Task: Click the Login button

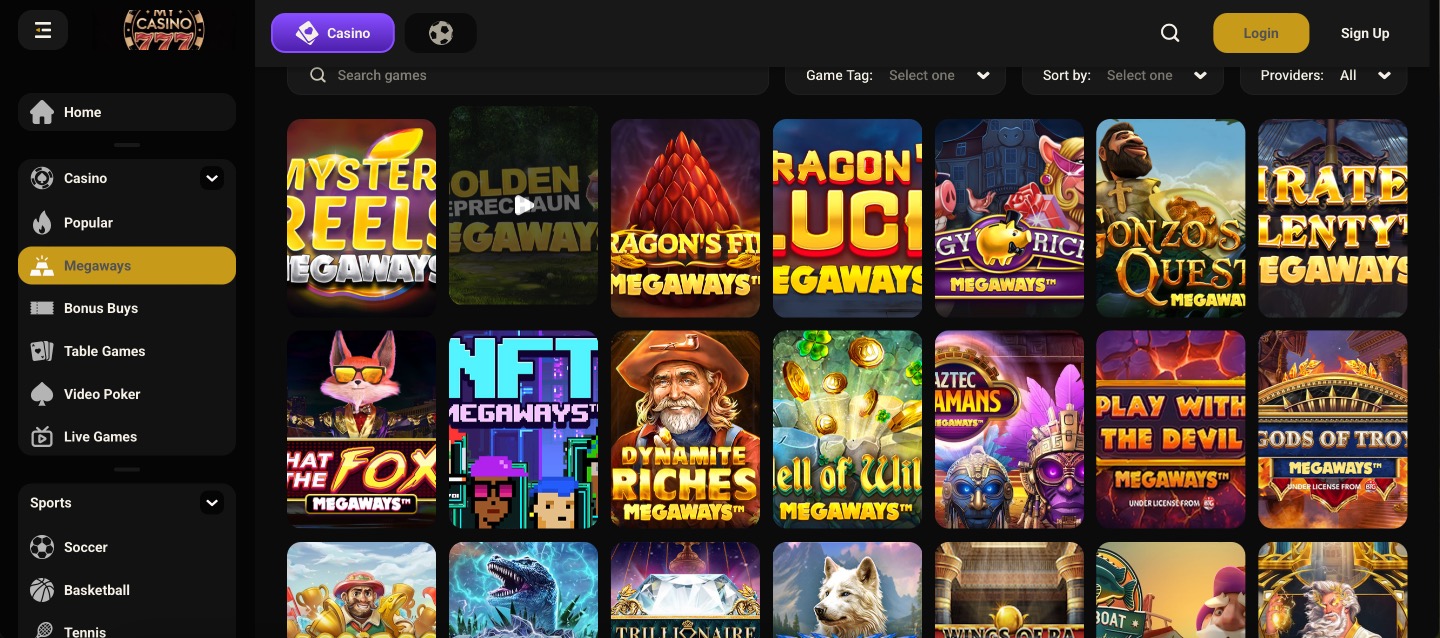Action: (x=1261, y=33)
